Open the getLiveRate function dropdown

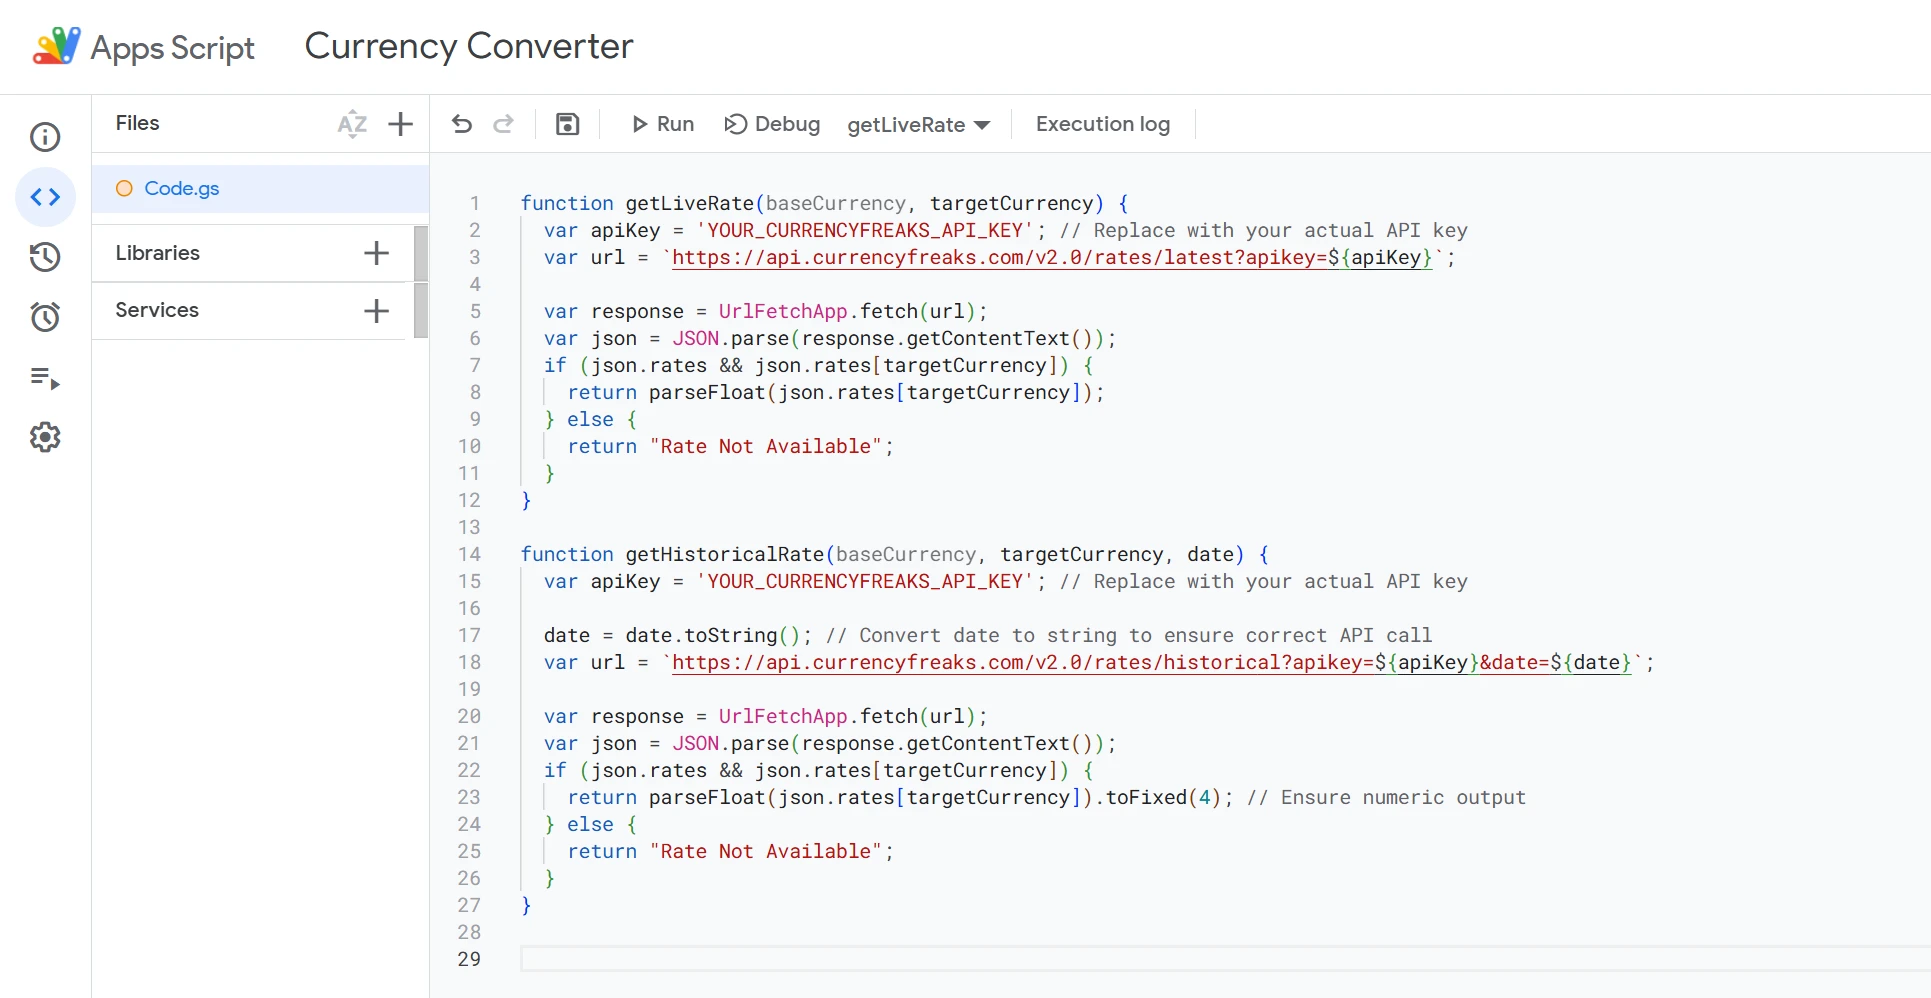[918, 125]
